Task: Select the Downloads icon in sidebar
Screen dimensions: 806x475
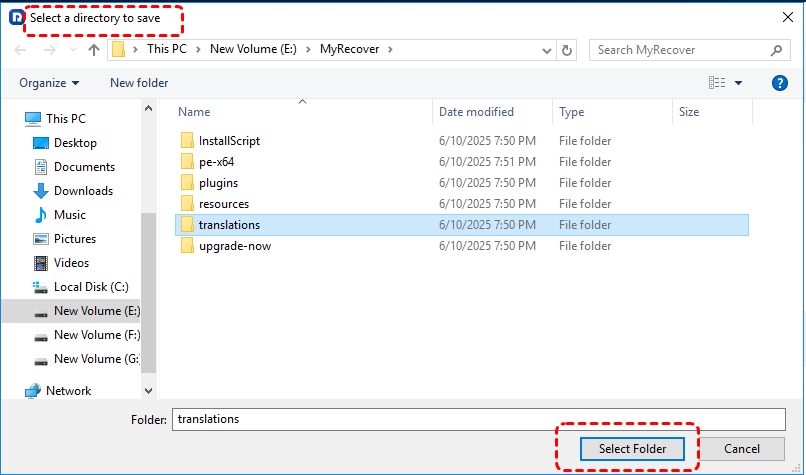Action: click(x=41, y=191)
